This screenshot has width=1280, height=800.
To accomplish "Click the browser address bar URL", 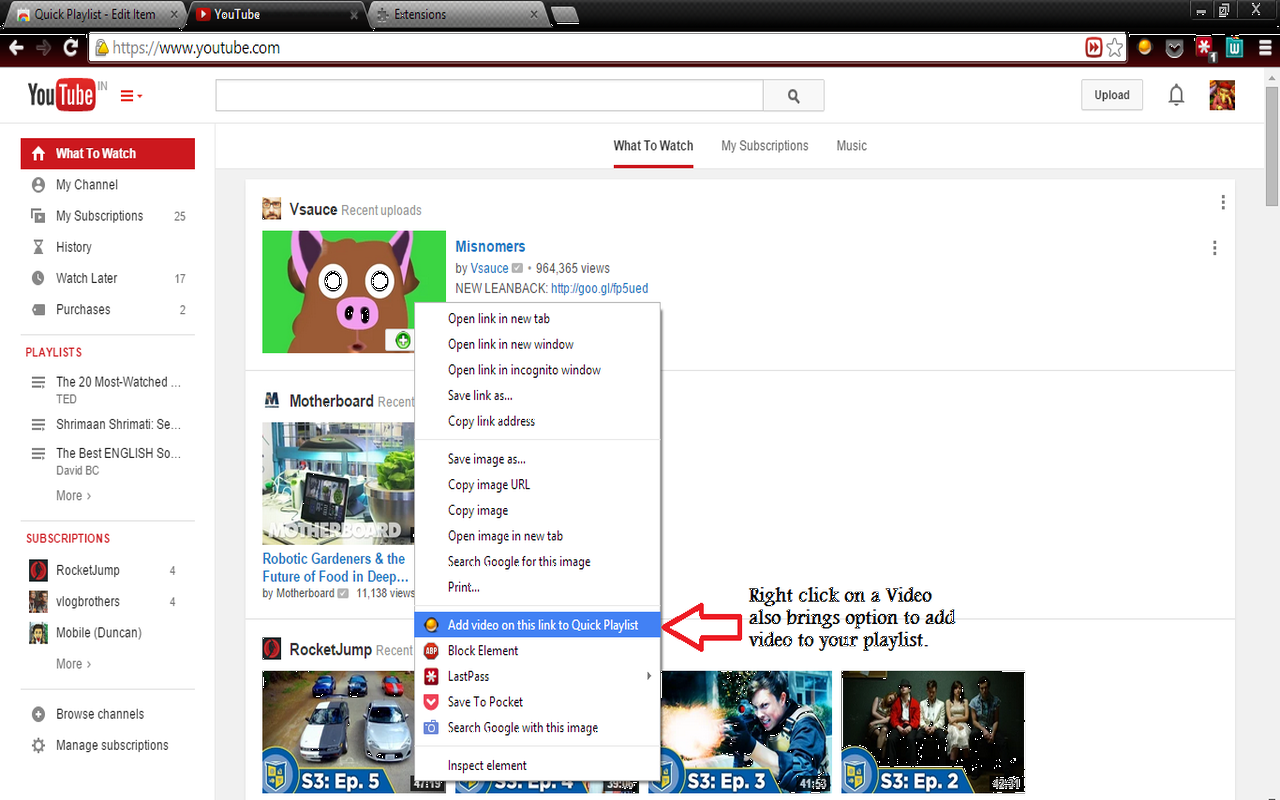I will 196,48.
